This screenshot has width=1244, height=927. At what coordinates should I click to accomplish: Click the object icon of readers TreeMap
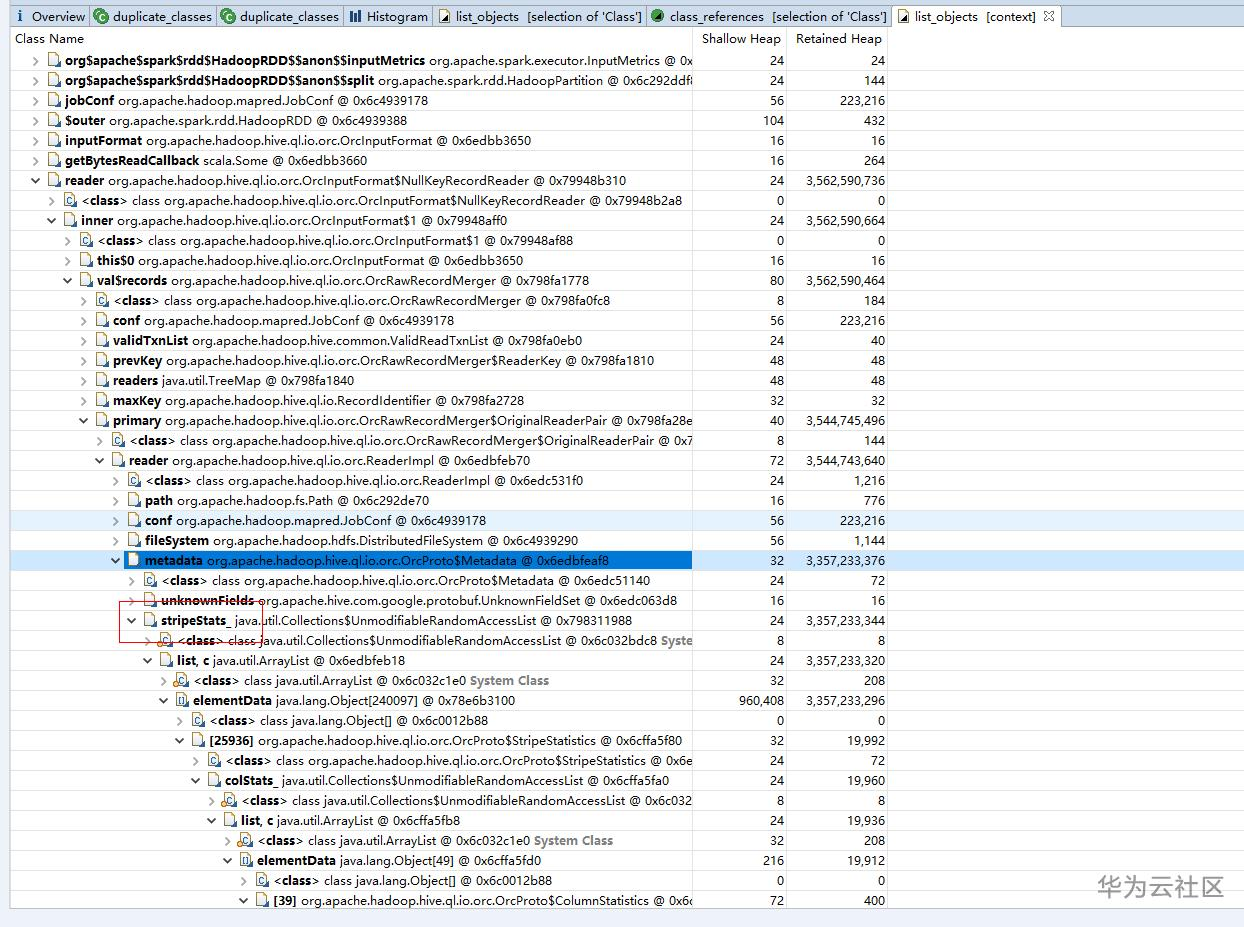102,380
